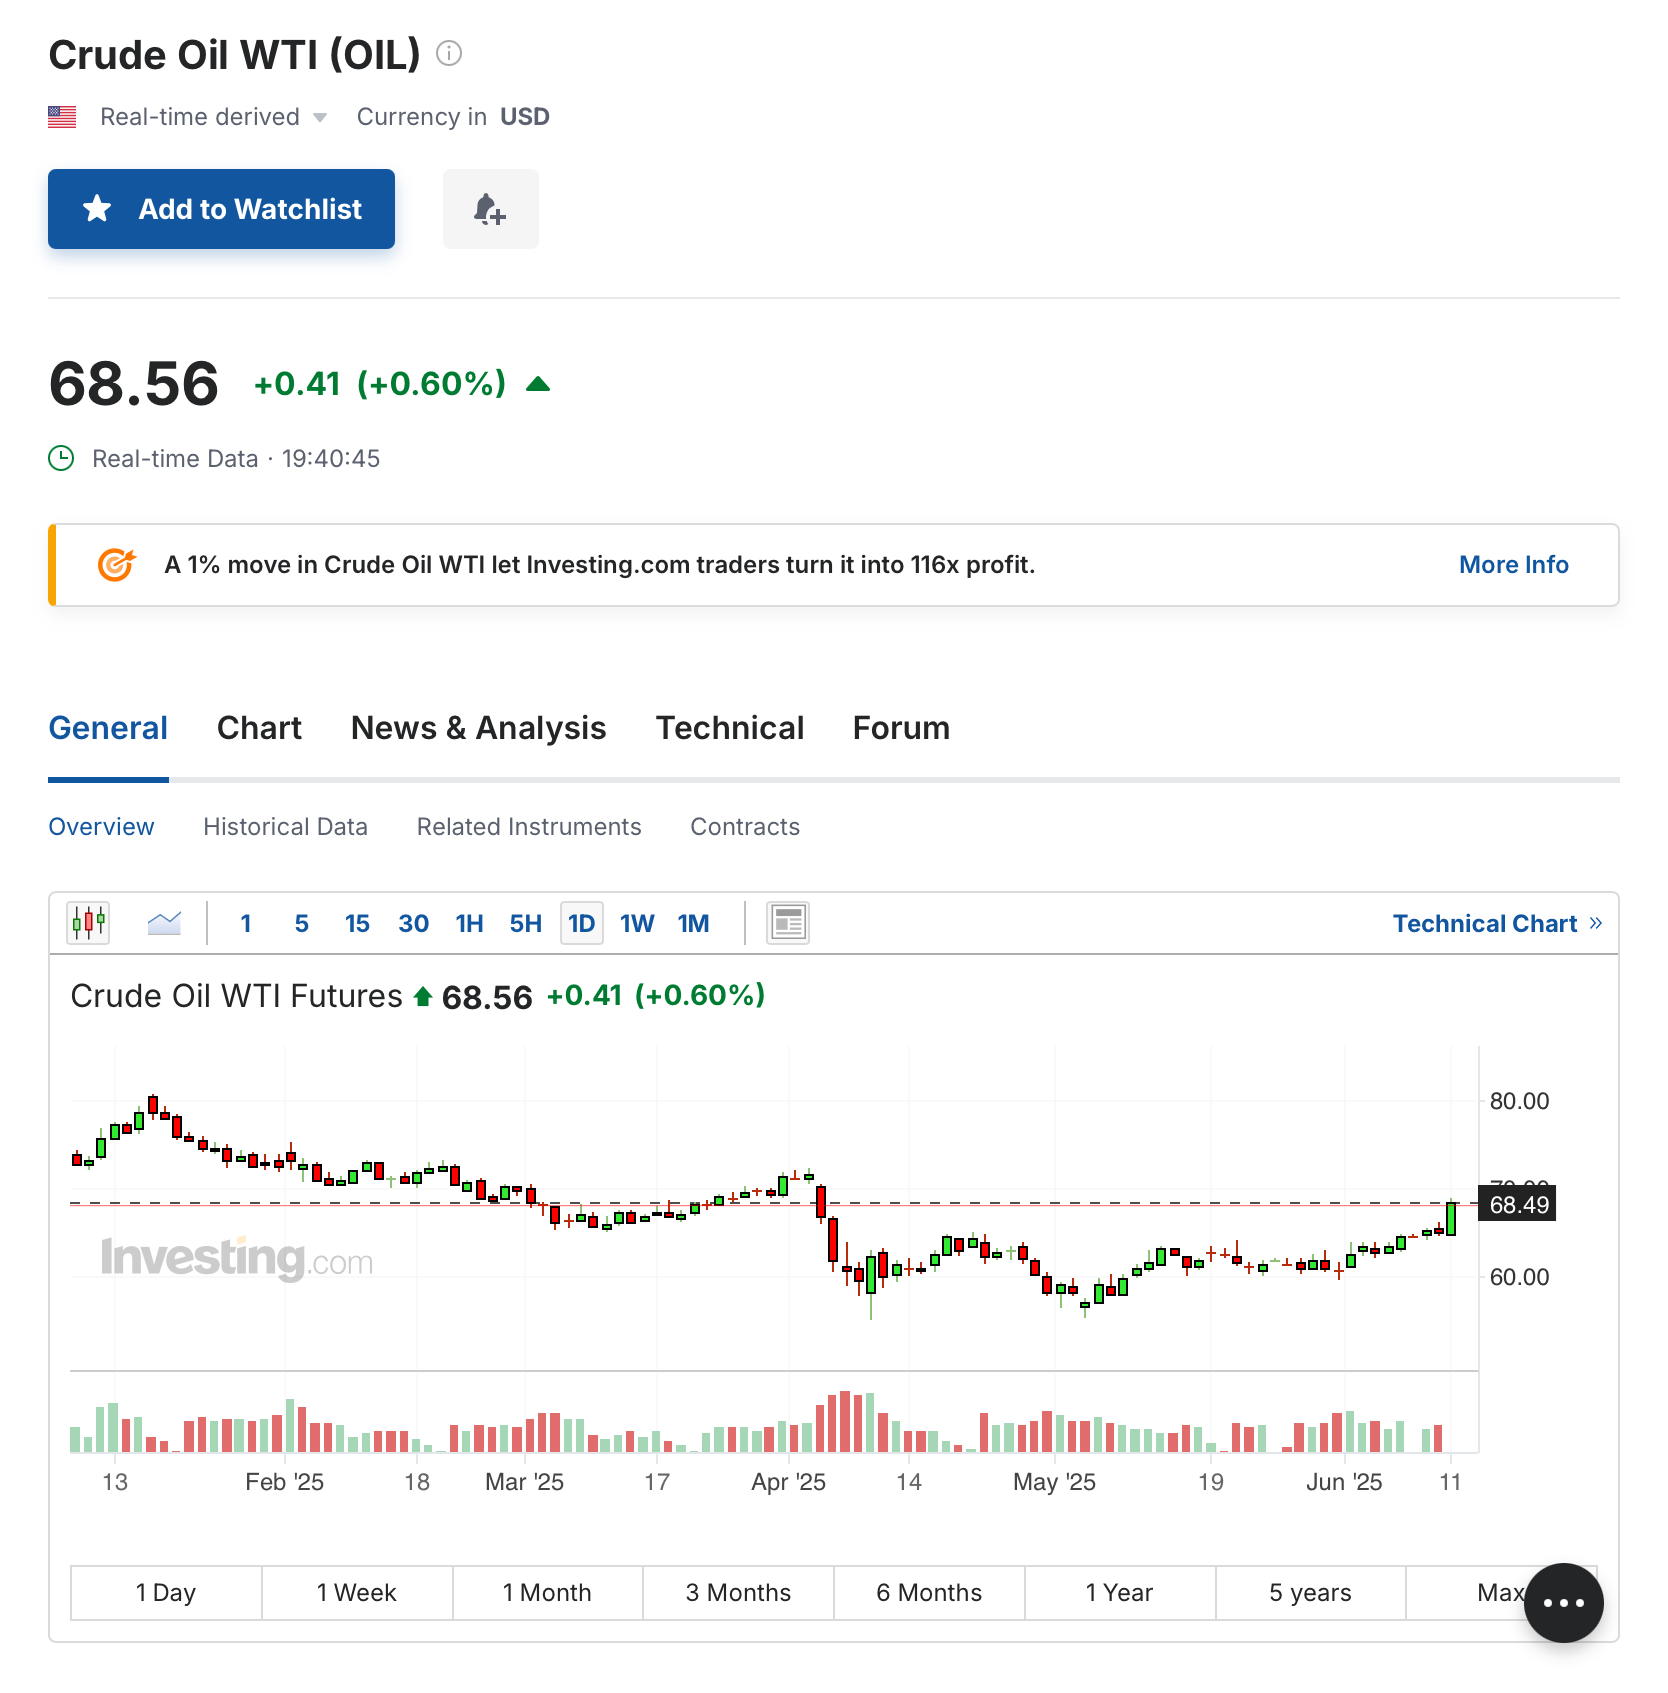This screenshot has width=1668, height=1693.
Task: Open the Historical Data sub-tab
Action: tap(285, 827)
